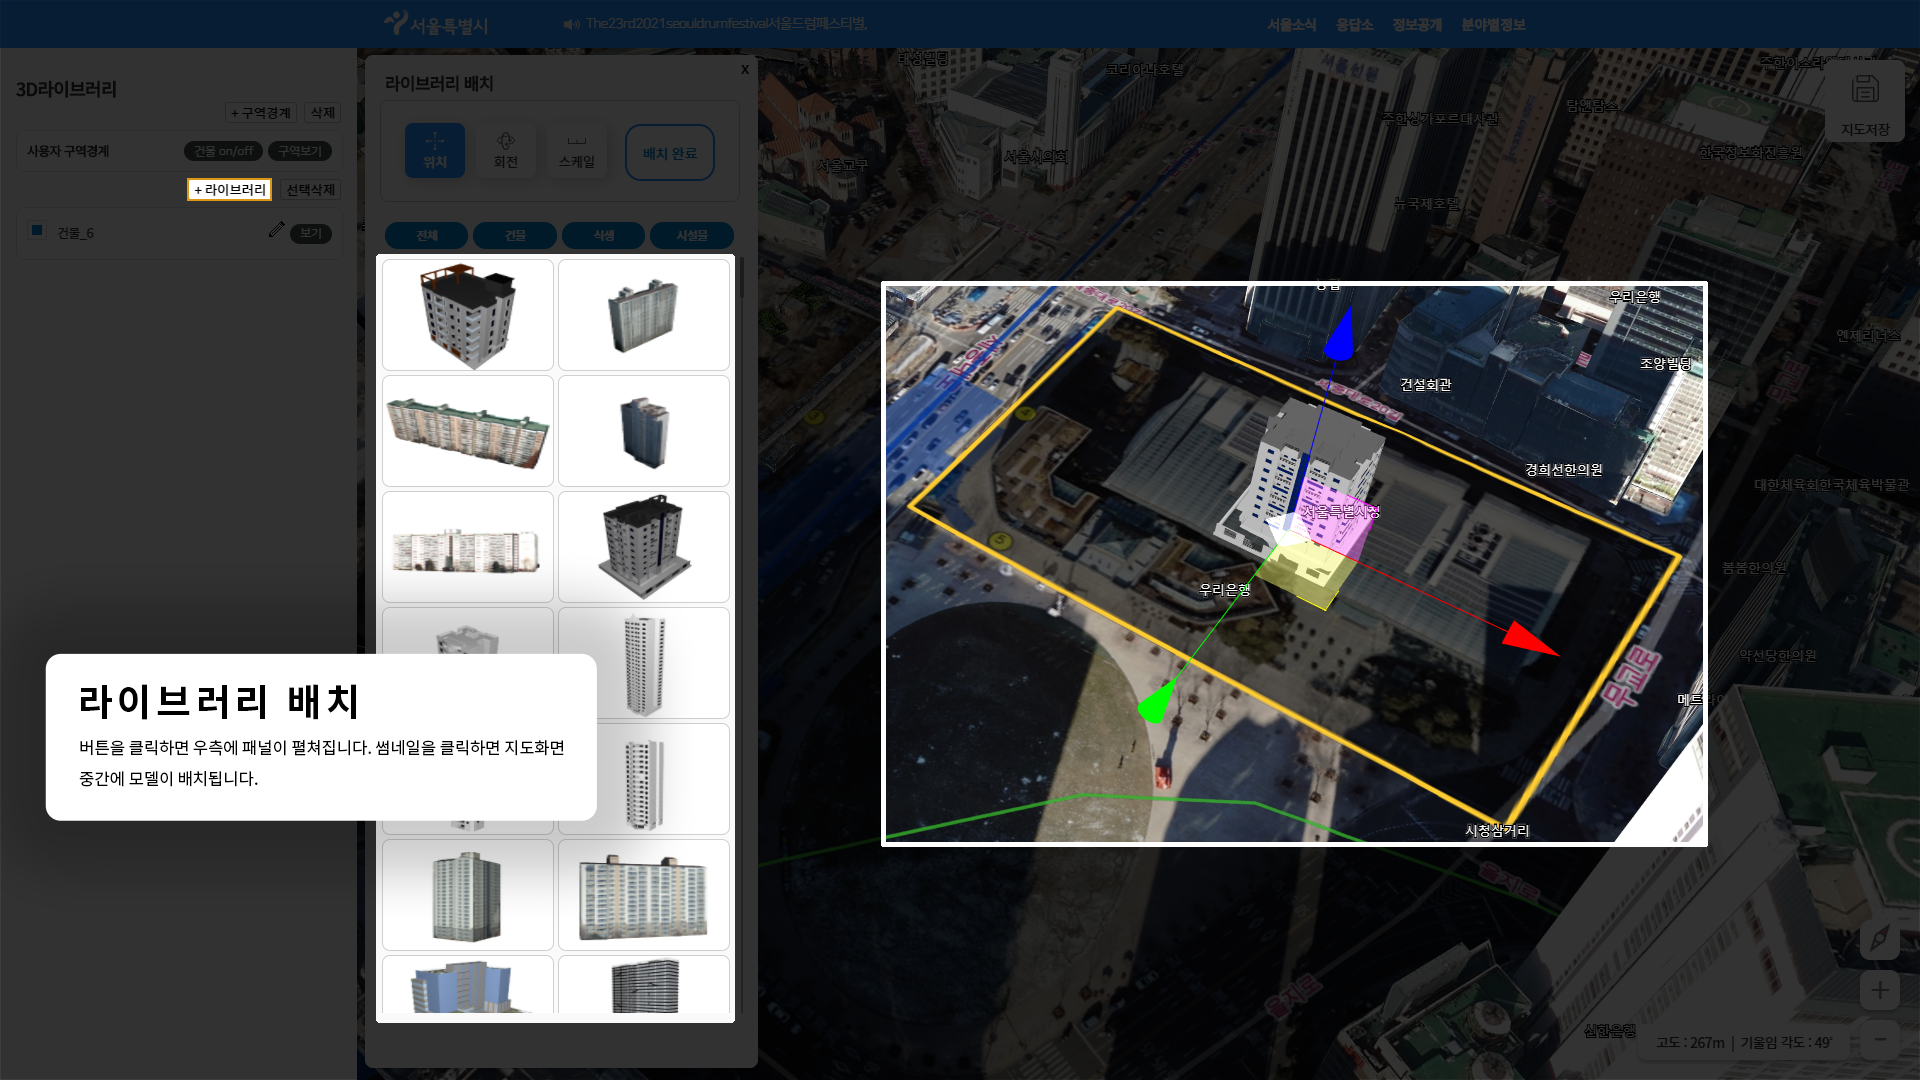The image size is (1920, 1080).
Task: Select the small glass apartment thumbnail
Action: point(644,315)
